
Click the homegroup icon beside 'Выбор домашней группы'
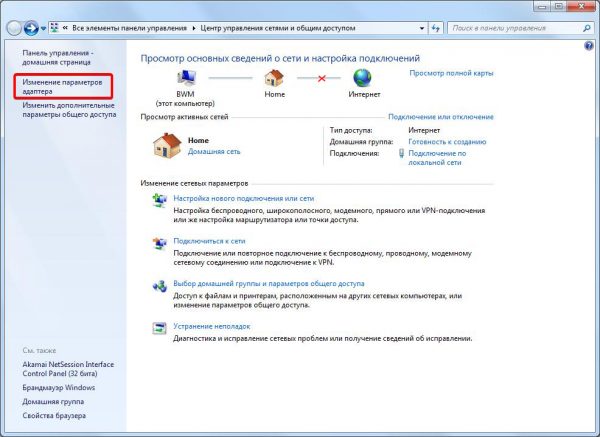coord(160,286)
